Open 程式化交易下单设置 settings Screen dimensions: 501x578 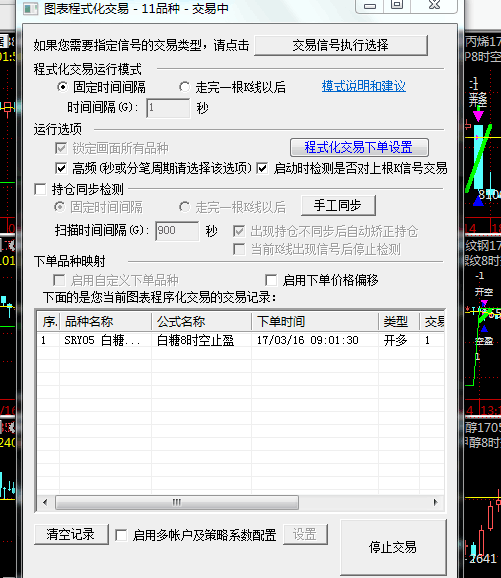[359, 147]
